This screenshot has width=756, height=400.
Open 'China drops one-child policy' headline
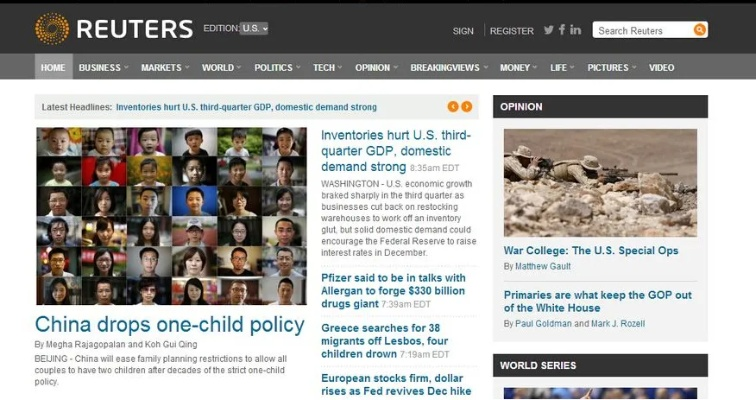click(x=170, y=325)
